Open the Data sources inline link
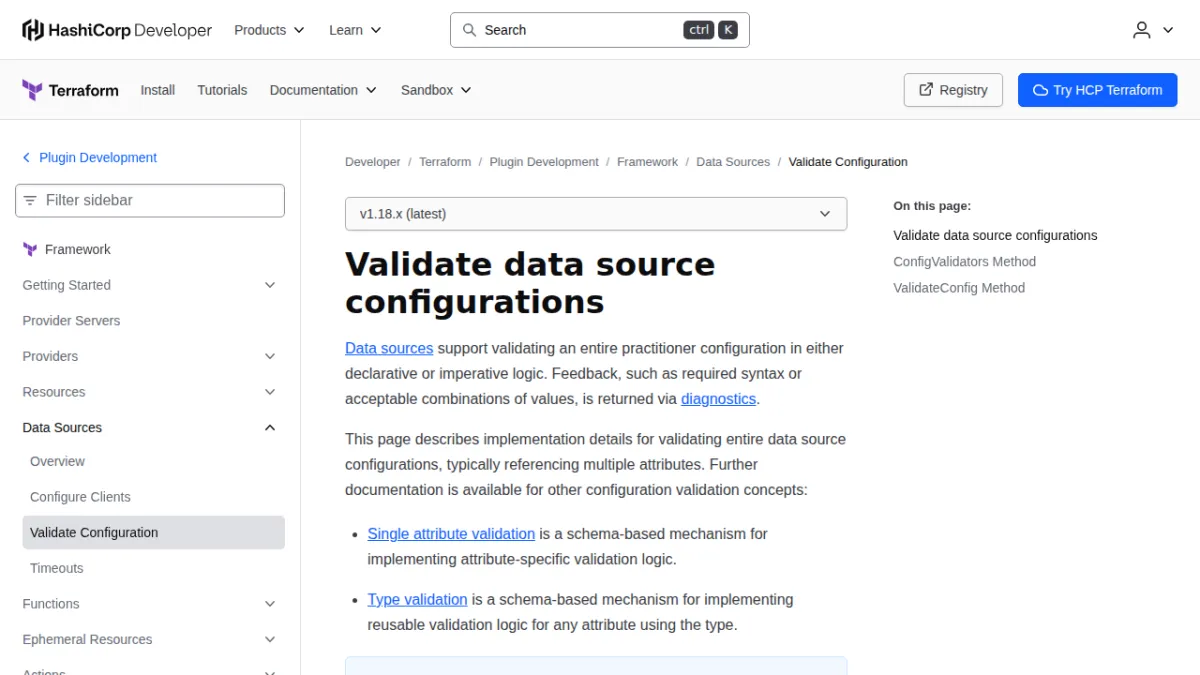 pyautogui.click(x=389, y=348)
